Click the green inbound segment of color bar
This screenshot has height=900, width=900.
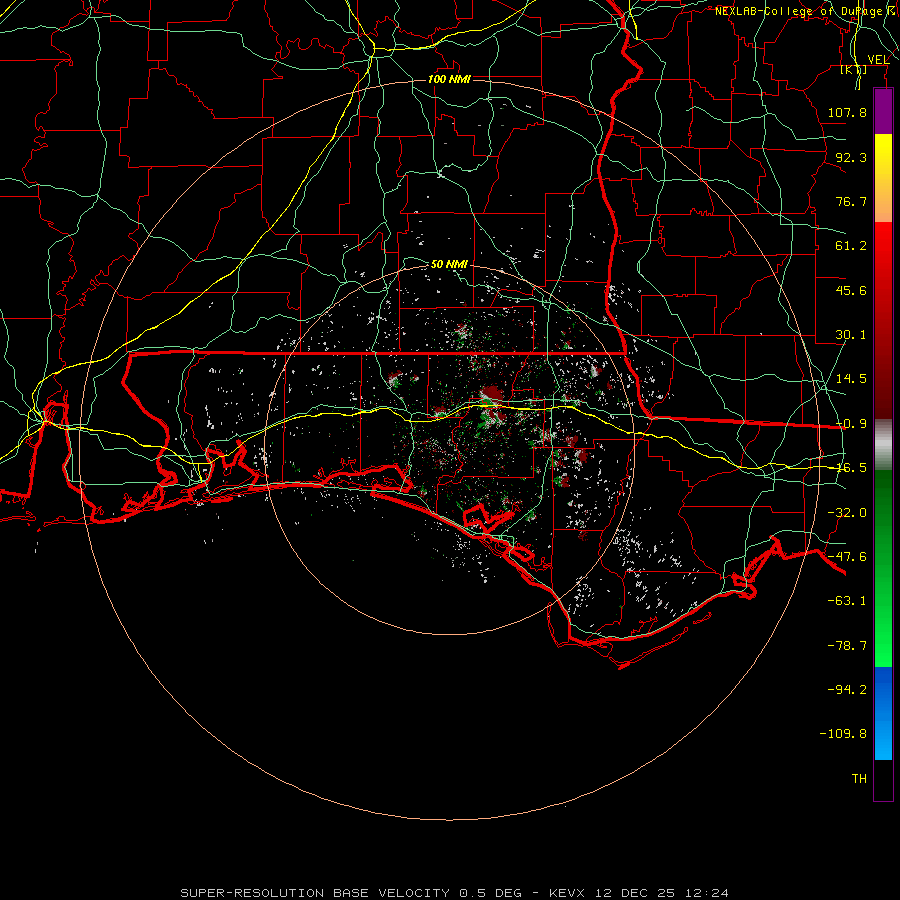click(x=883, y=568)
